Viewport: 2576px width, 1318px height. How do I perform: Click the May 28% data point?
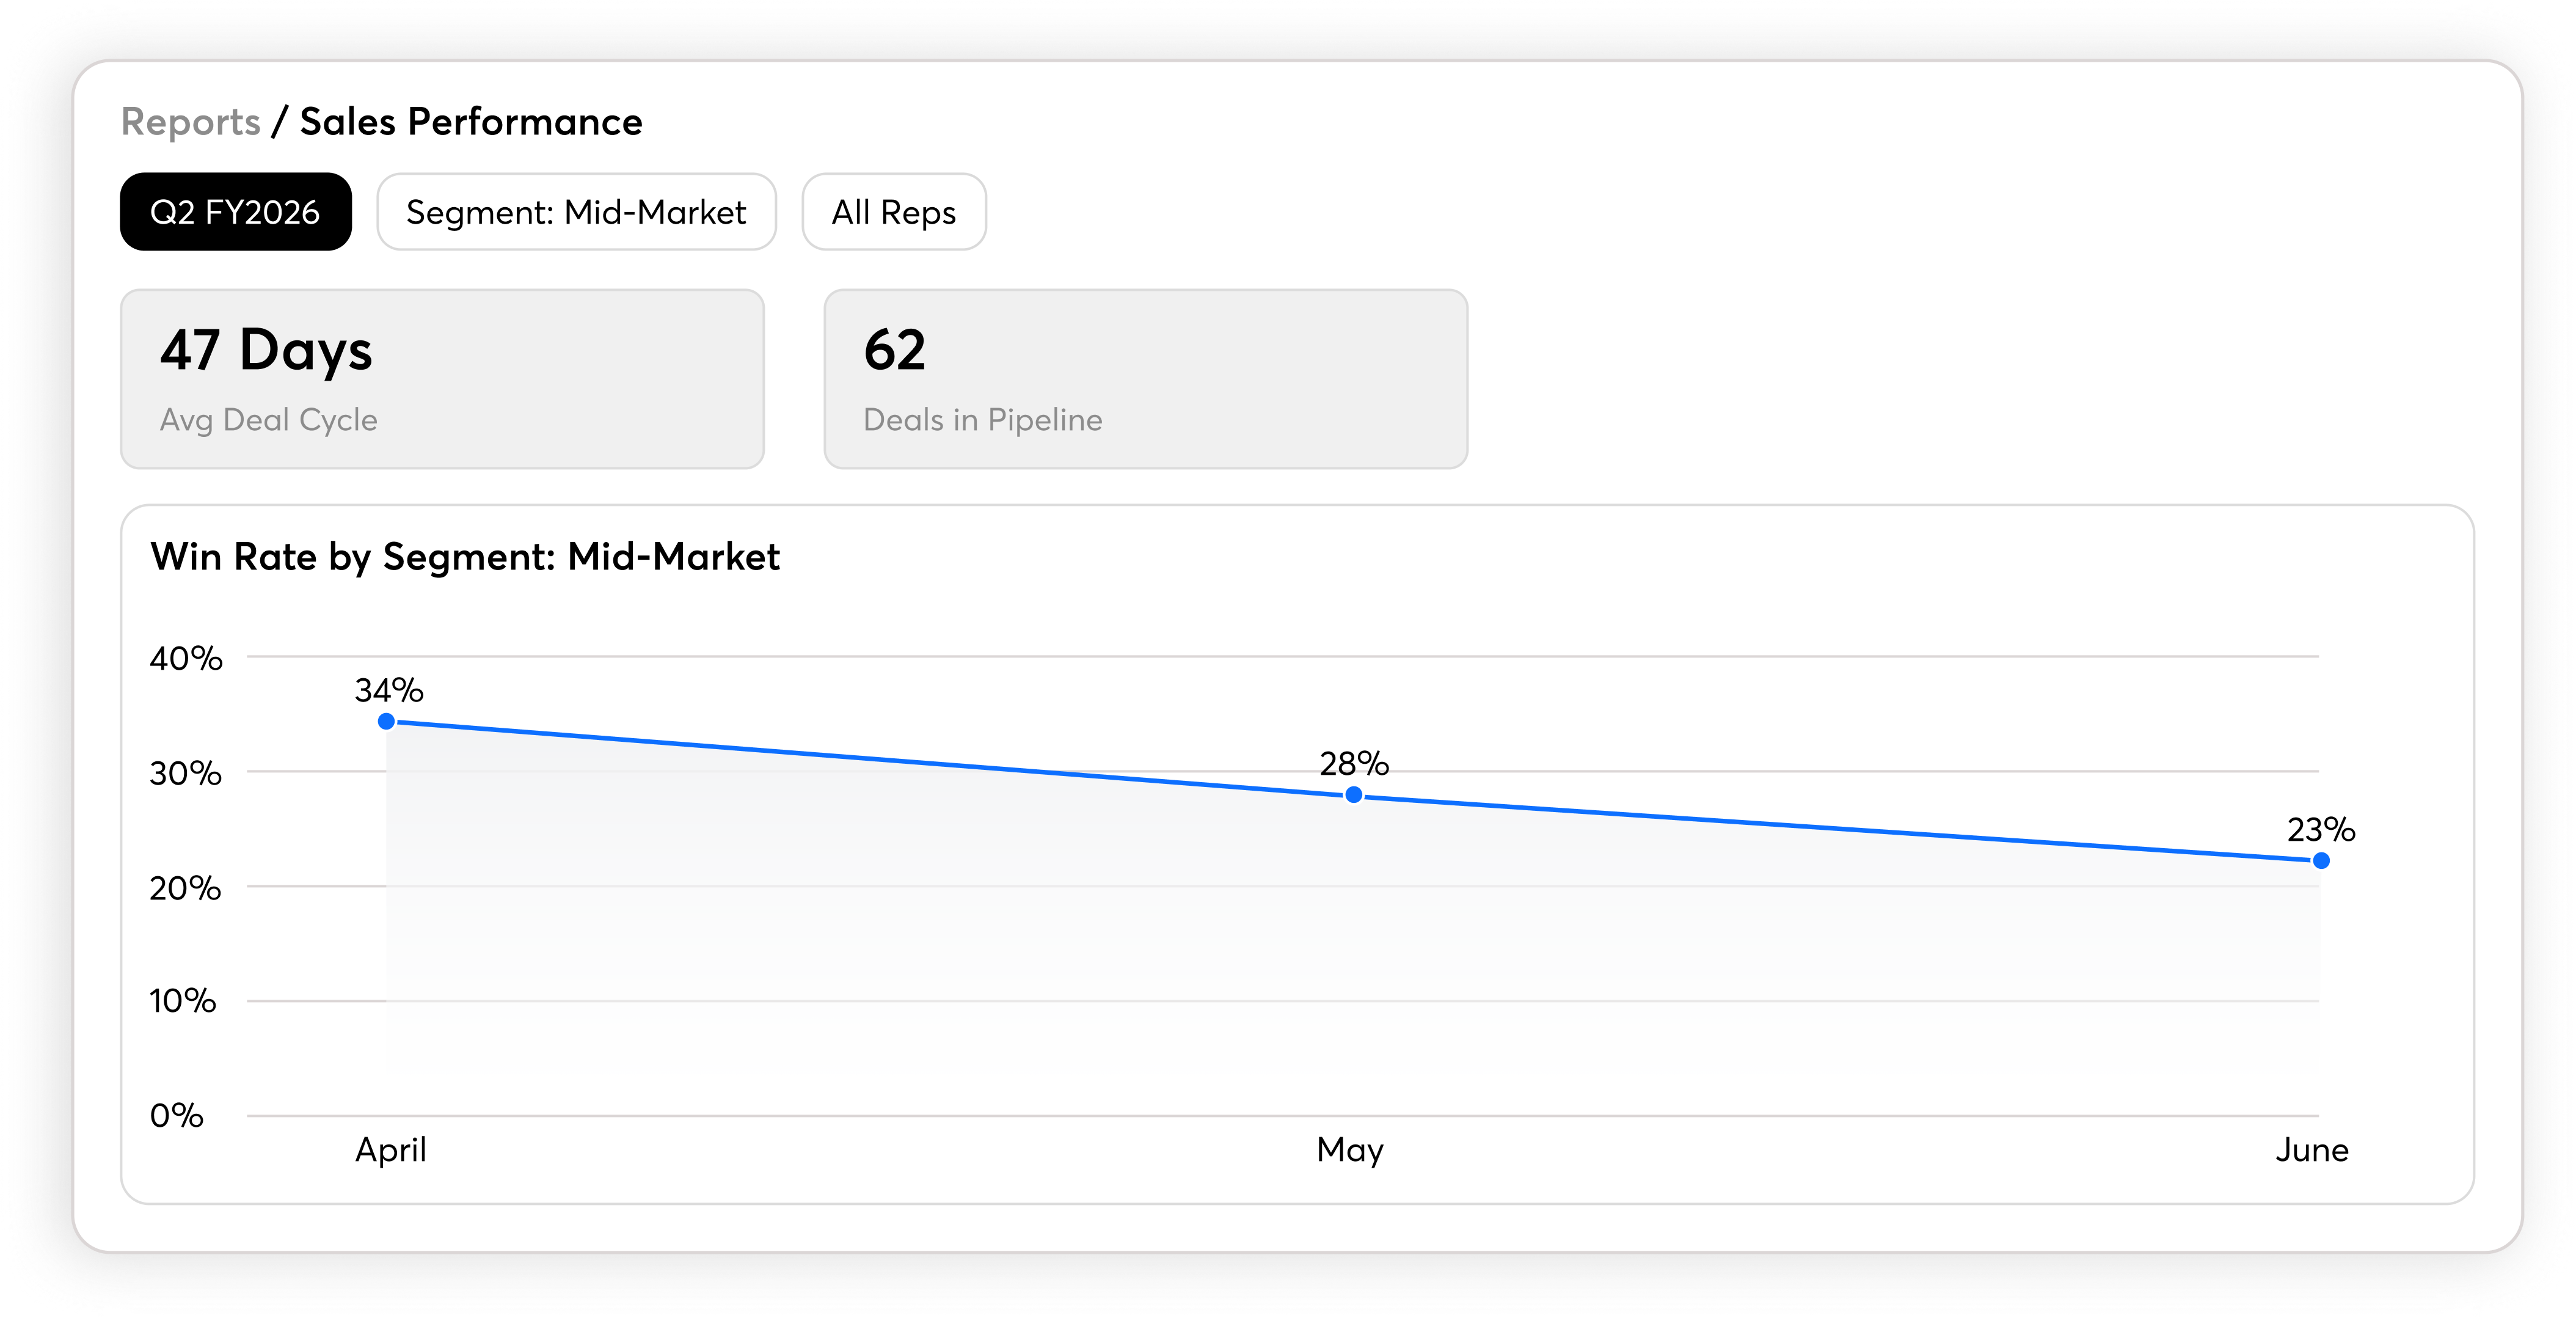tap(1353, 795)
